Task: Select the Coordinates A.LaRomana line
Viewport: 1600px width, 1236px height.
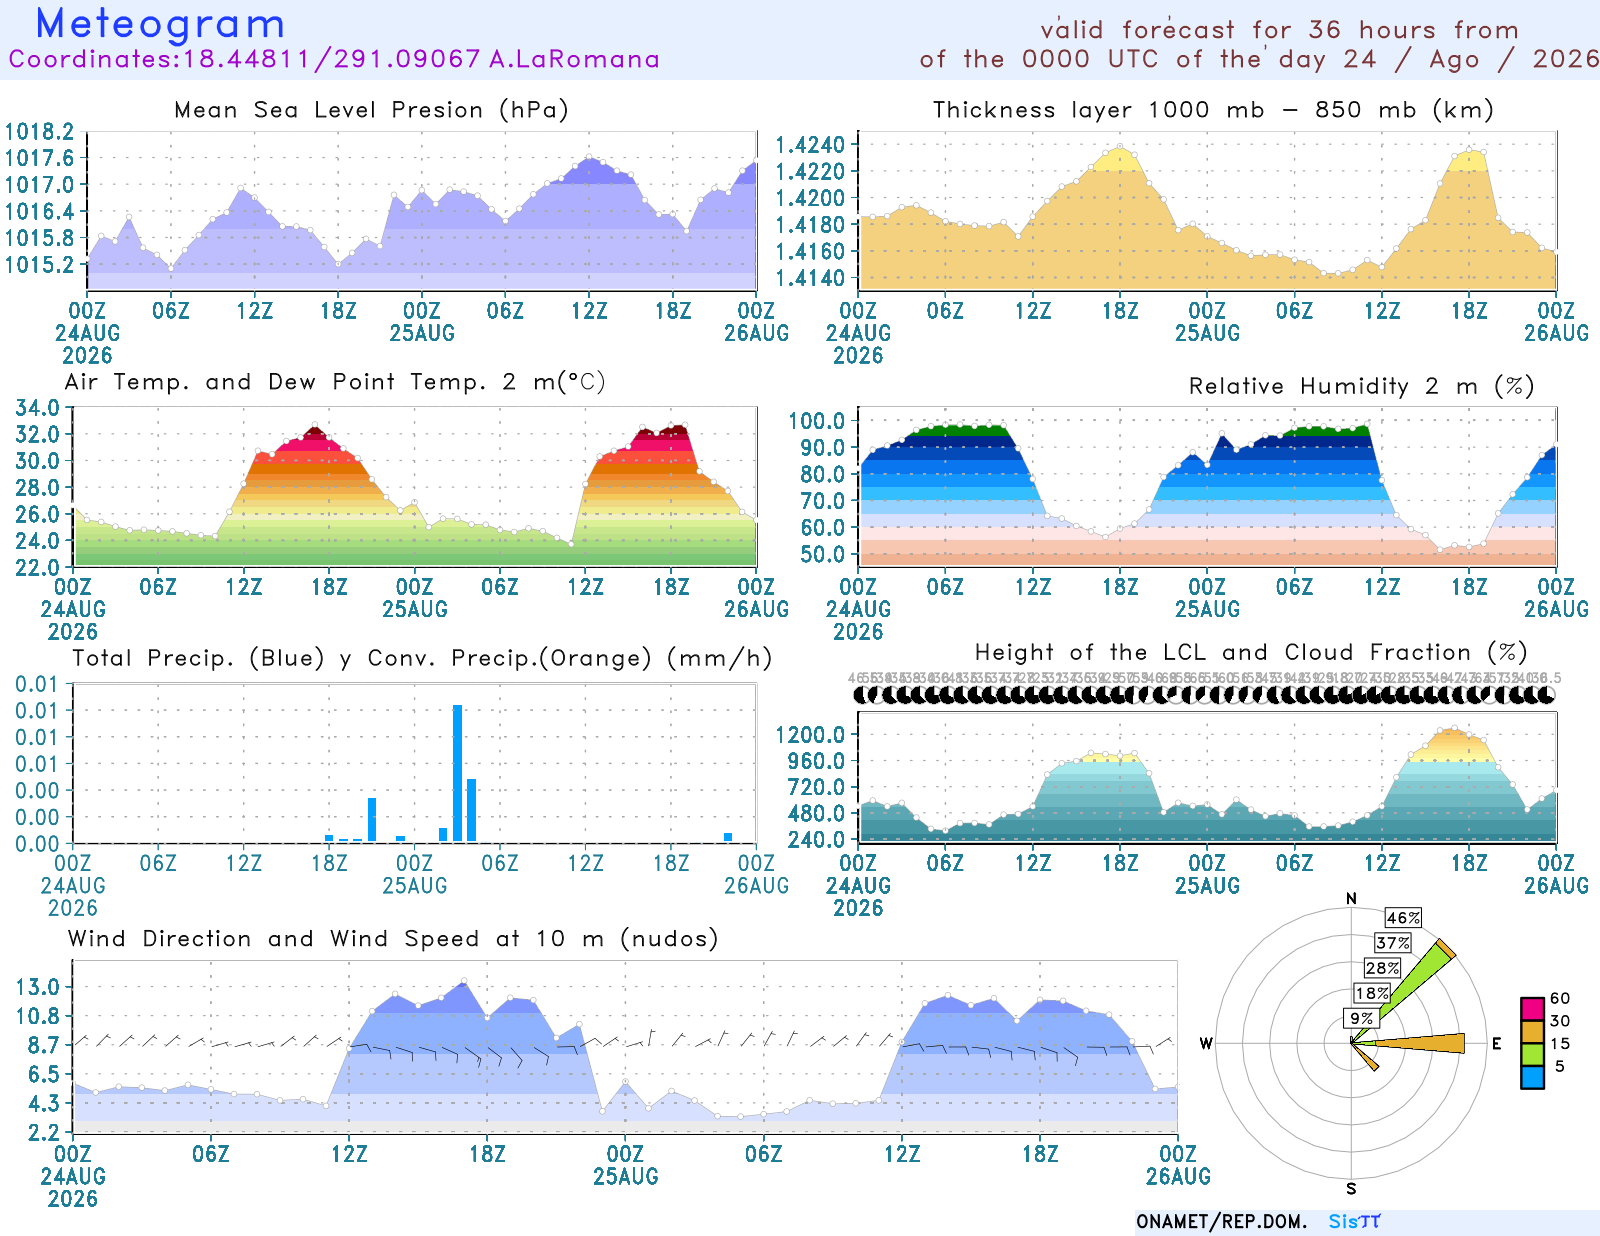Action: coord(334,59)
